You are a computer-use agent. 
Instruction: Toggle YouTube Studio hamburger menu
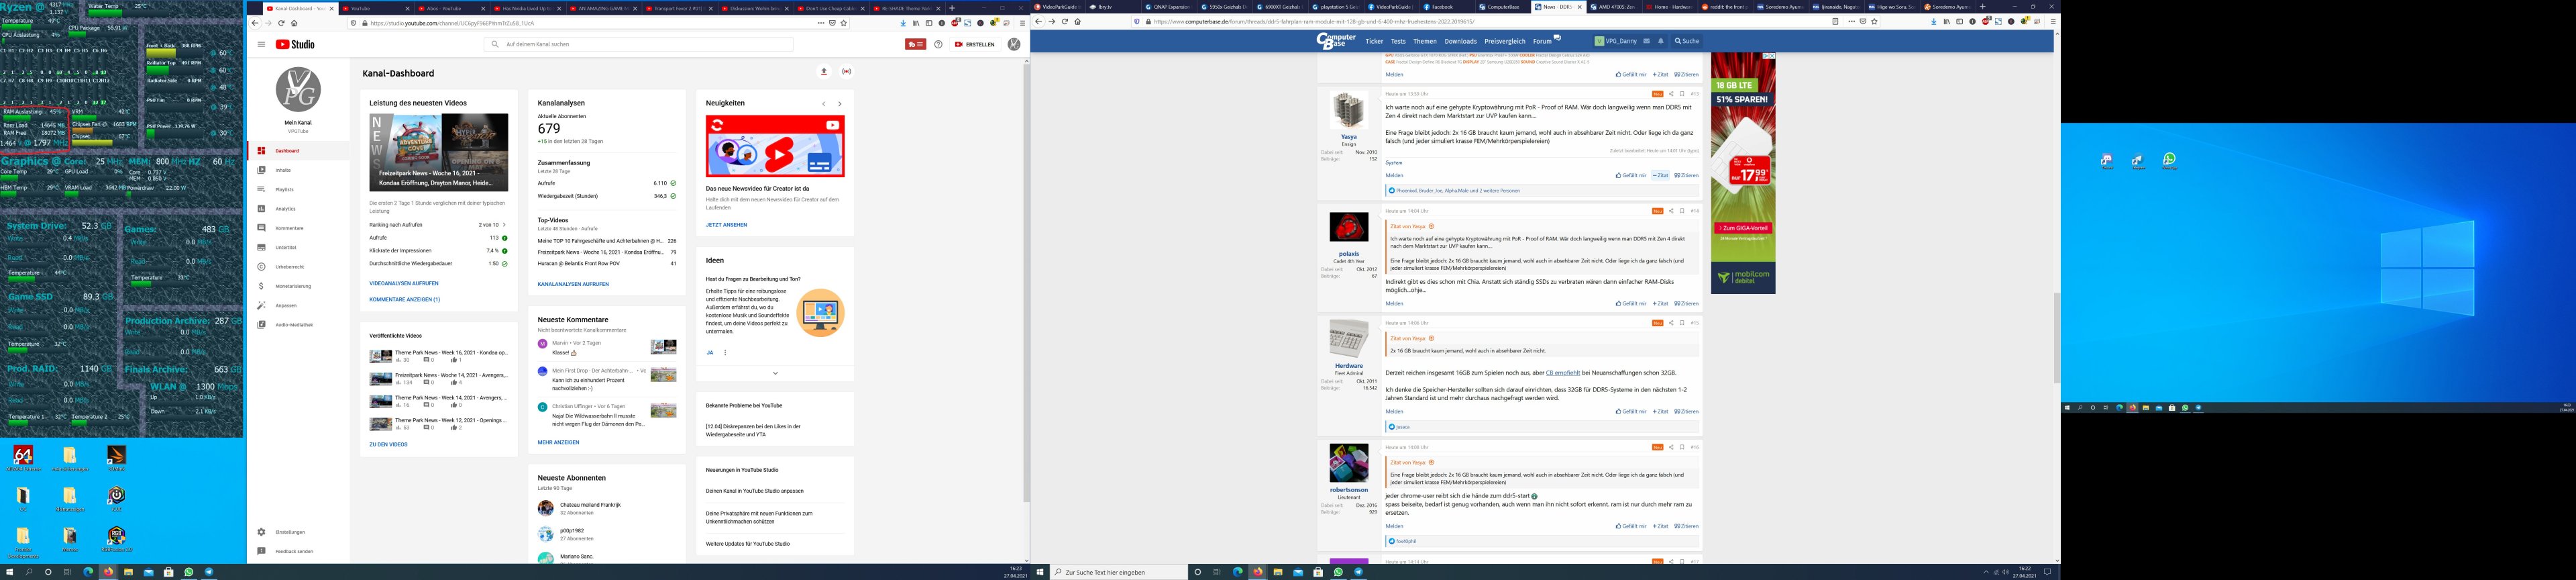pos(261,44)
